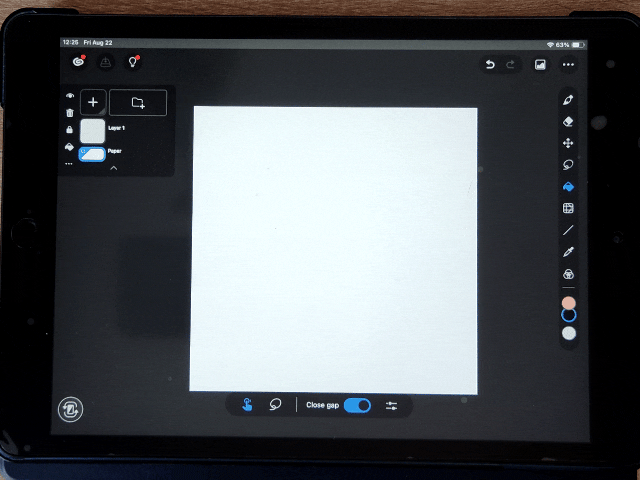Choose the lasso fill mode in bottom bar
Screen dimensions: 640x480
276,404
